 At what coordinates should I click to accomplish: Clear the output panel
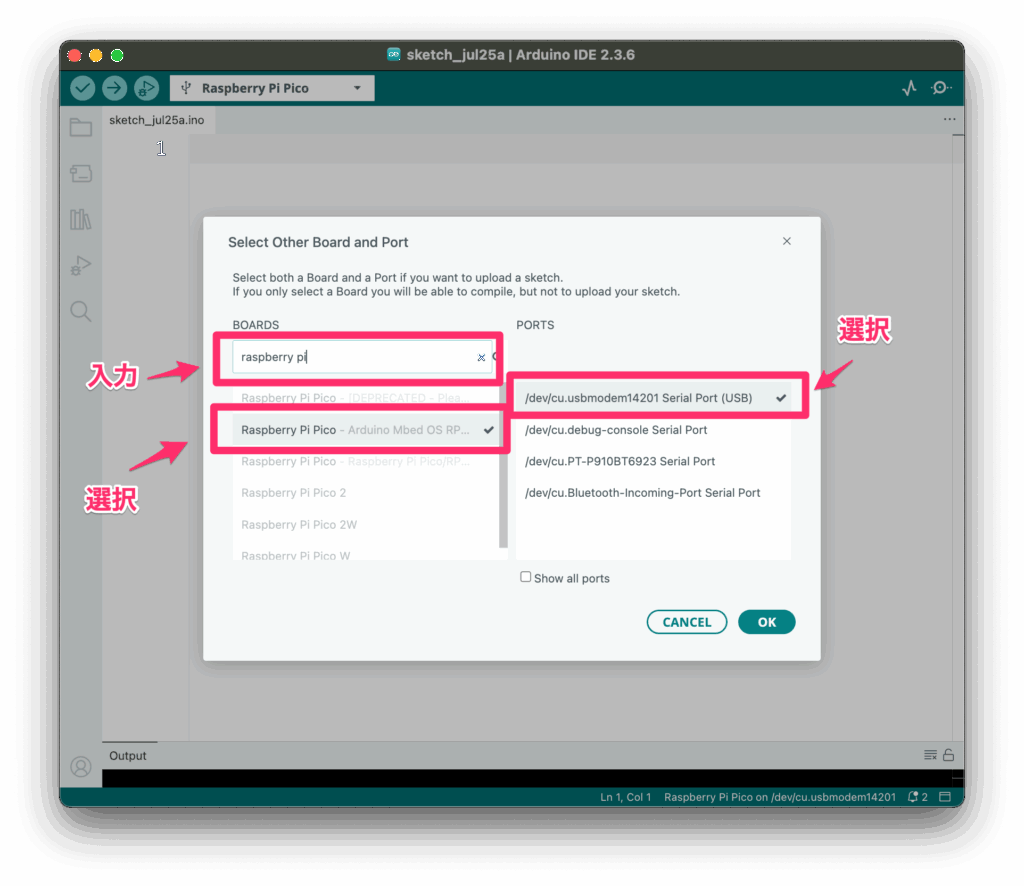point(930,755)
